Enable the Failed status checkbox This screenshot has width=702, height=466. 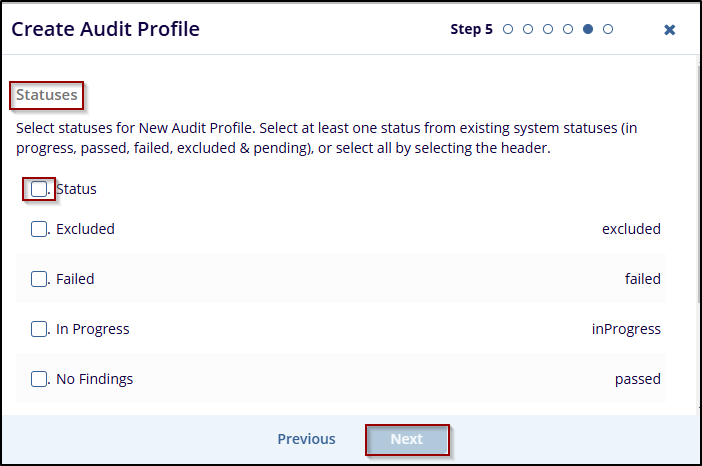point(39,279)
